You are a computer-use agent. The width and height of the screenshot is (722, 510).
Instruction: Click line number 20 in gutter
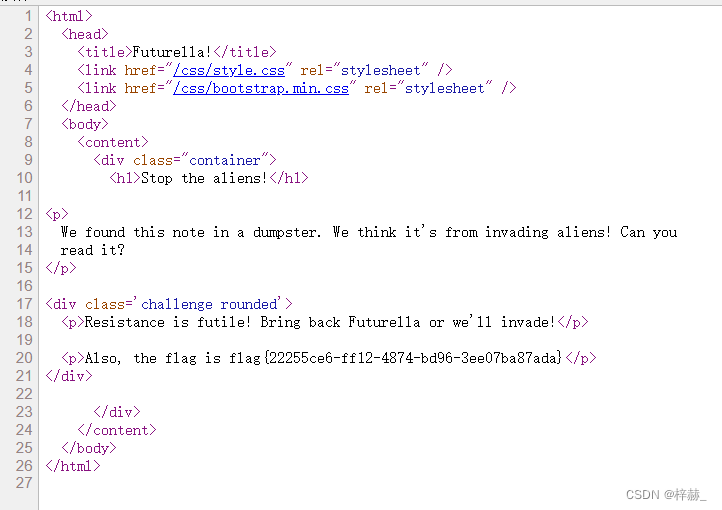24,358
